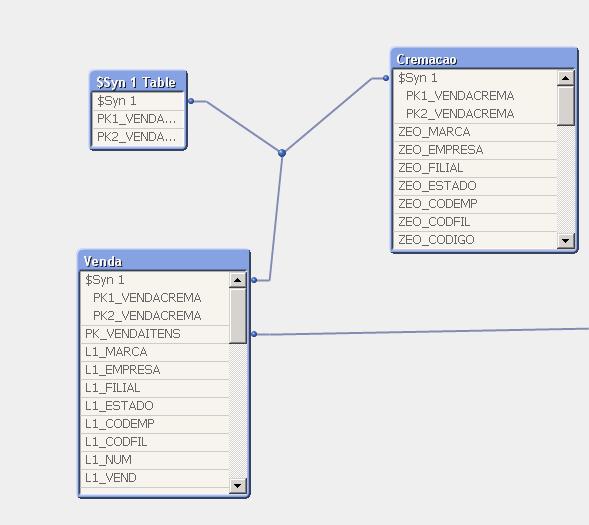This screenshot has height=525, width=589.
Task: Click scroll up arrow in Cremacao table
Action: click(565, 78)
